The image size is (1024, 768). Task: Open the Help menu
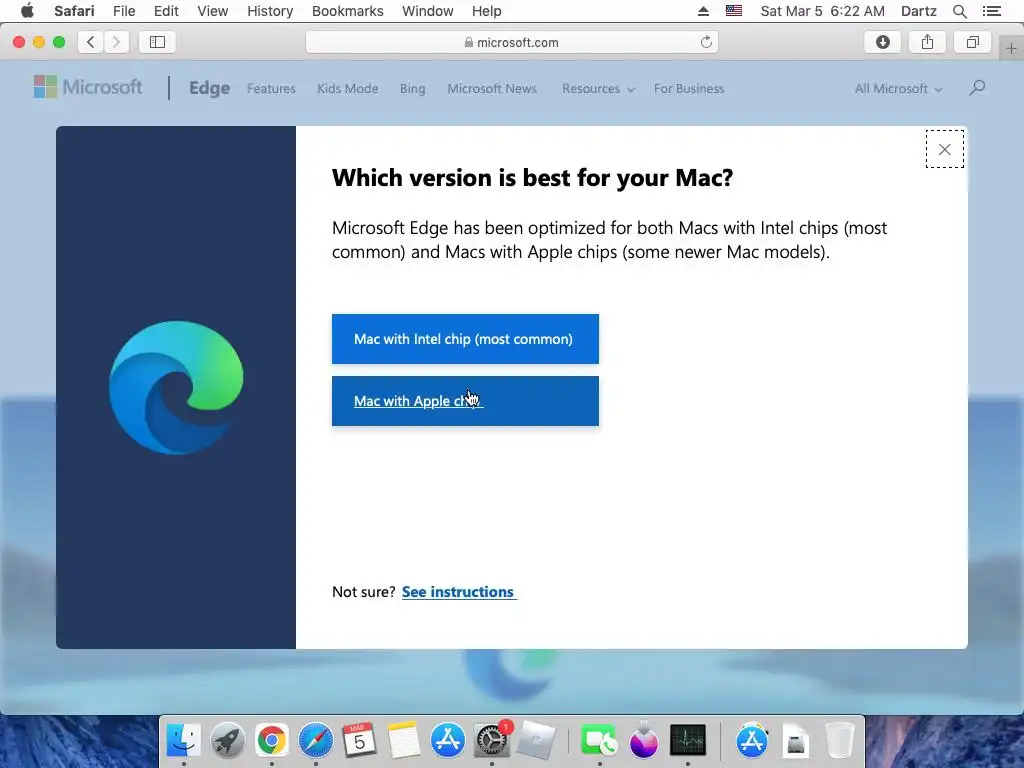(x=487, y=11)
